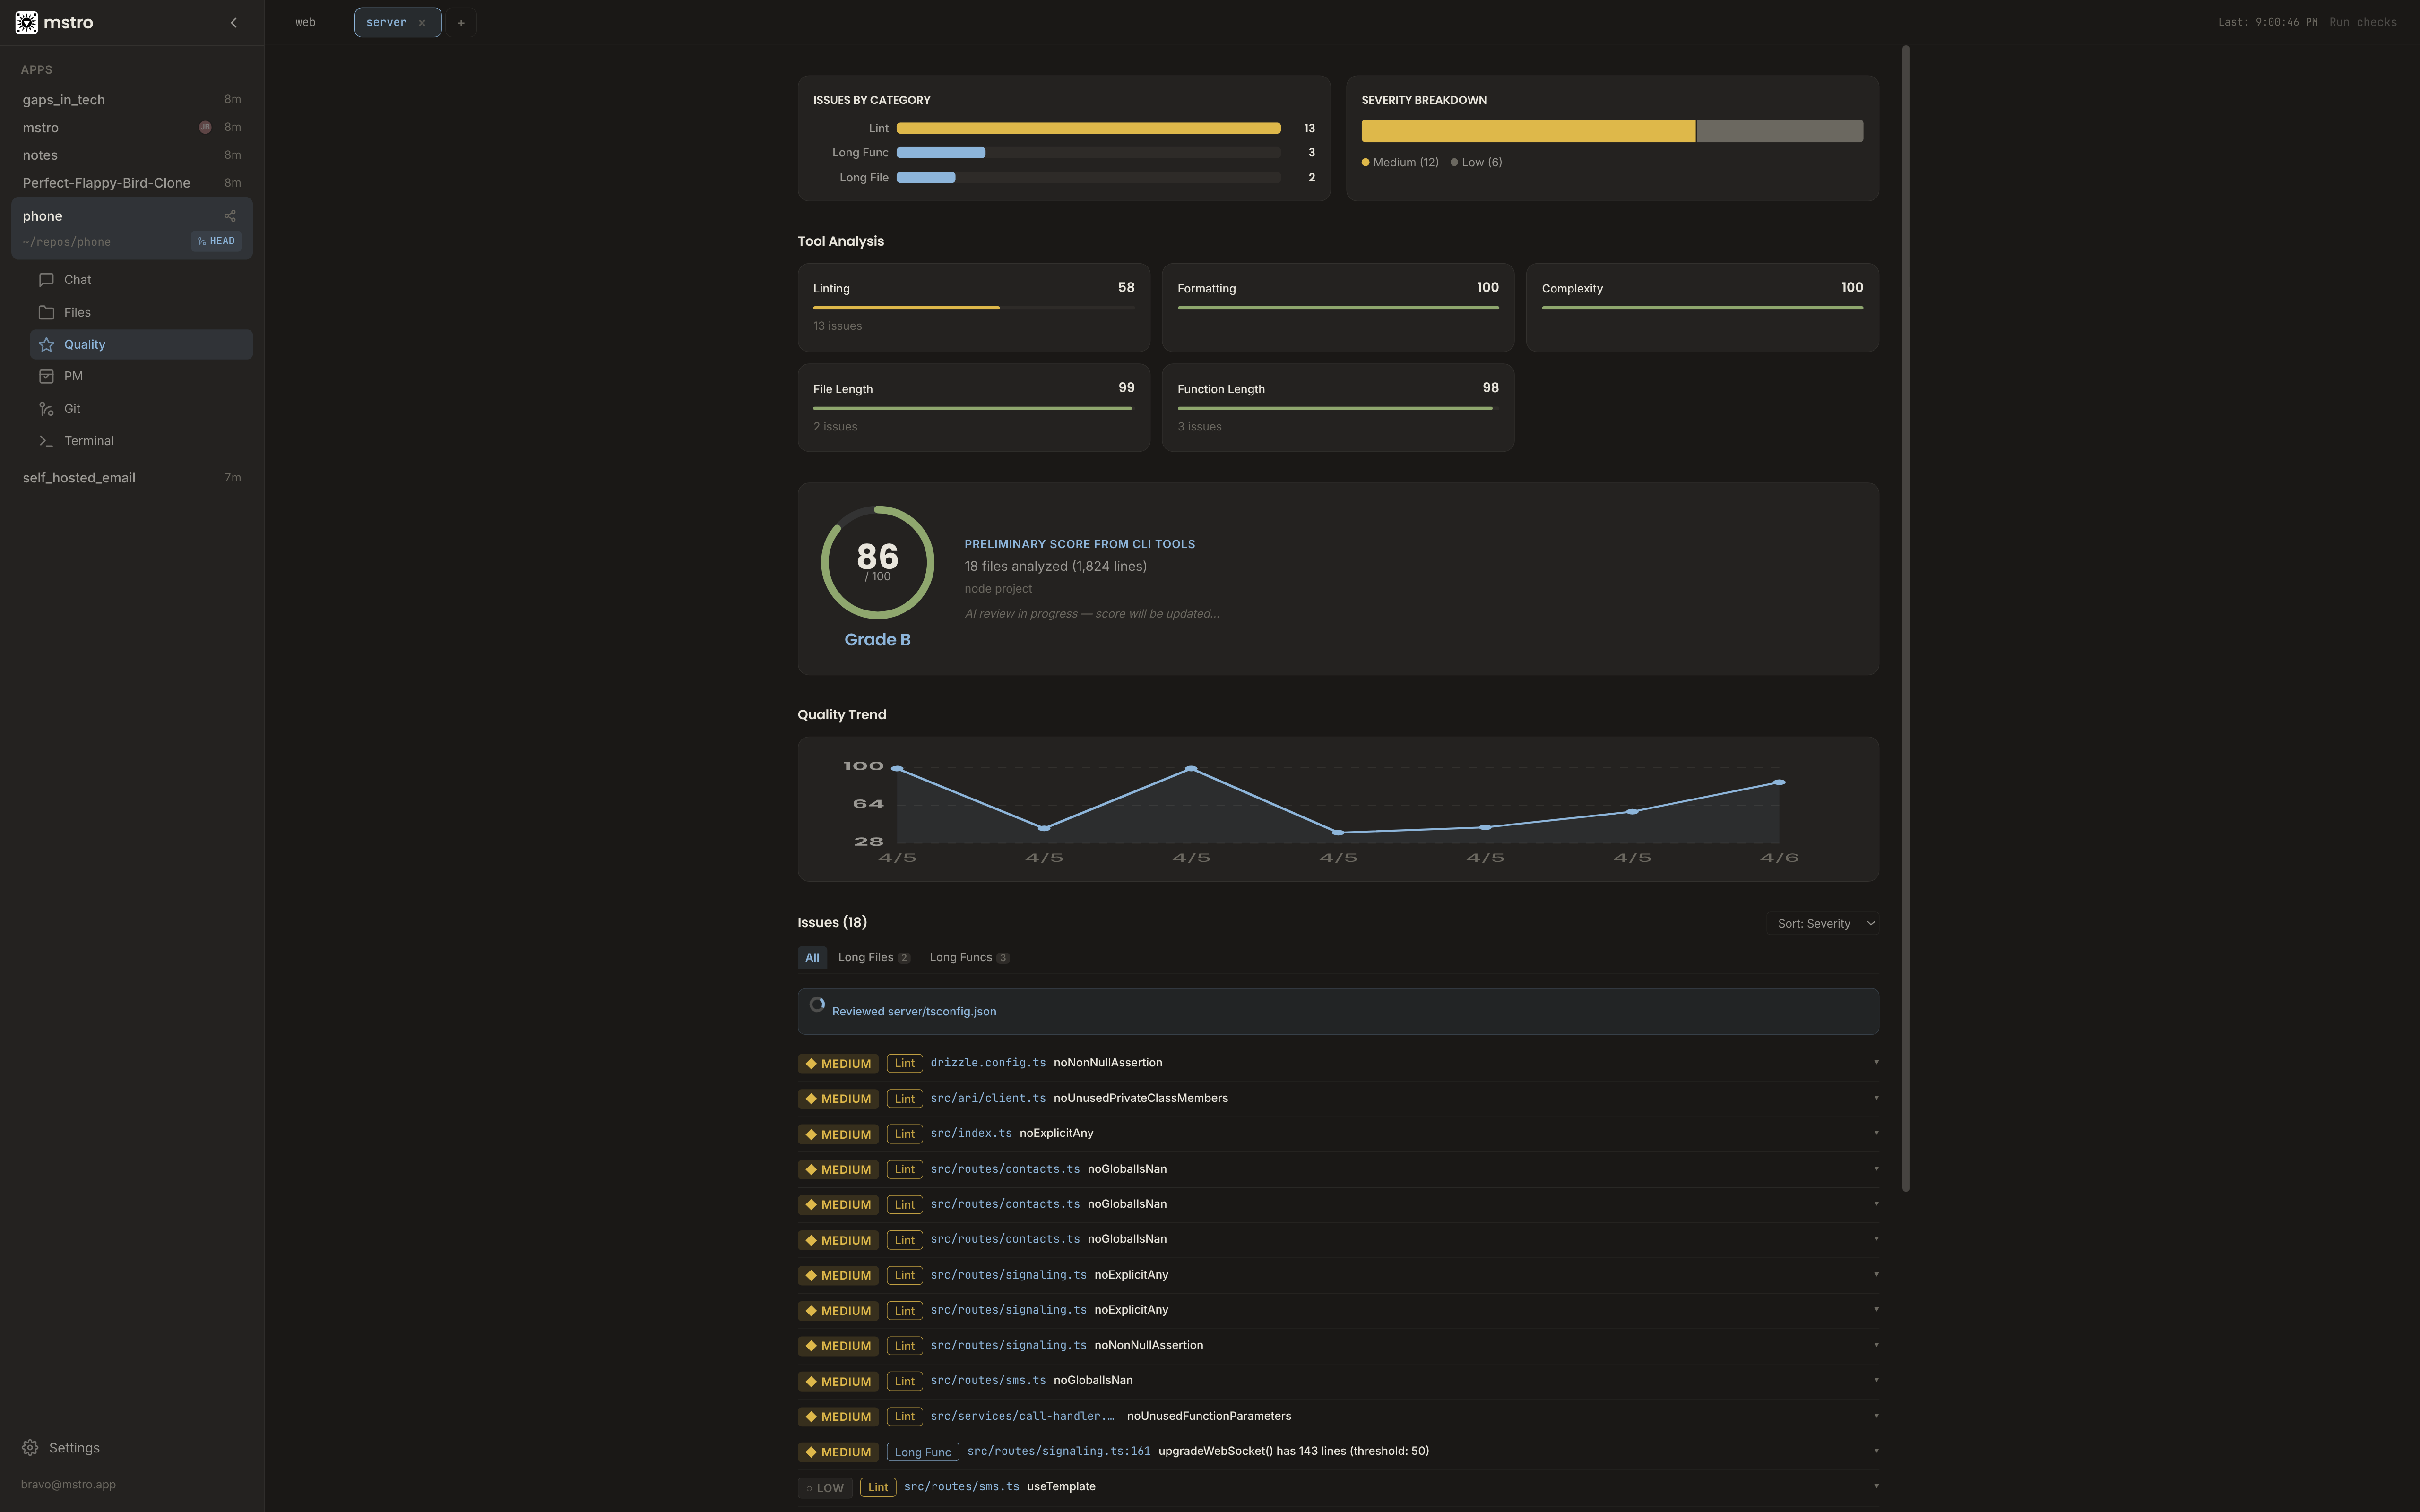Image resolution: width=2420 pixels, height=1512 pixels.
Task: Close the server tab
Action: [422, 22]
